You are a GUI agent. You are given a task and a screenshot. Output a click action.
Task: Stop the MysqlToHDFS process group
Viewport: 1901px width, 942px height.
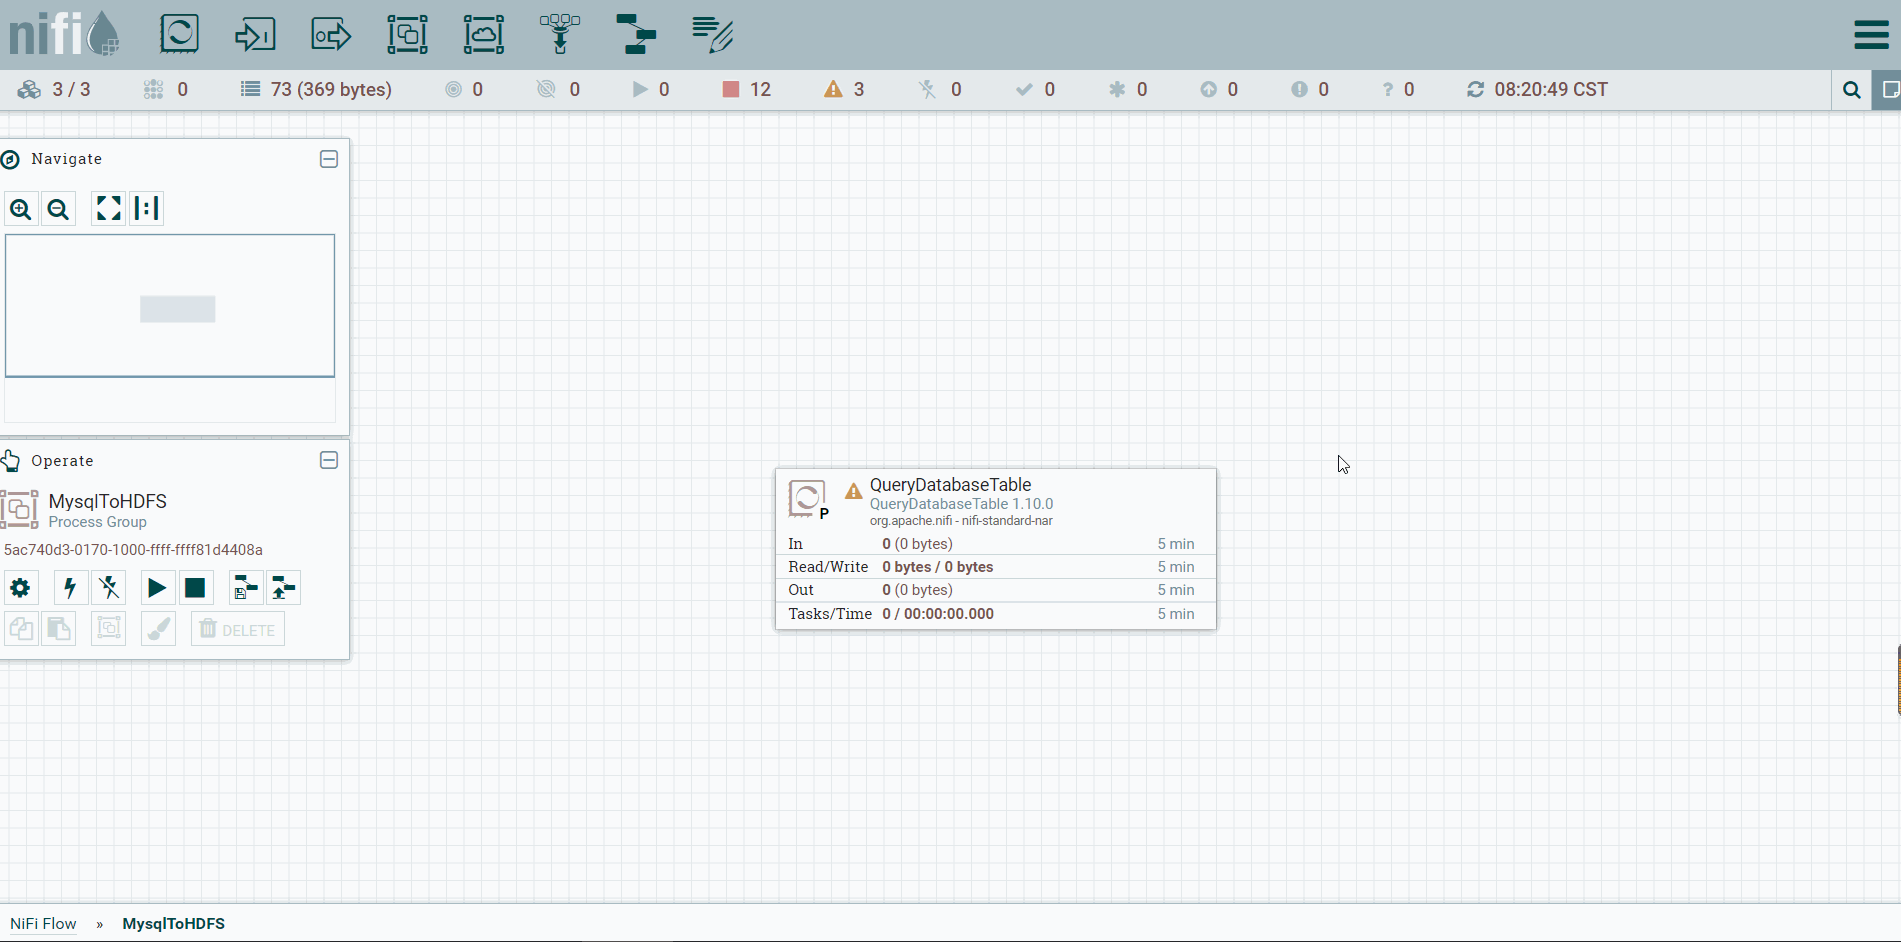coord(195,588)
